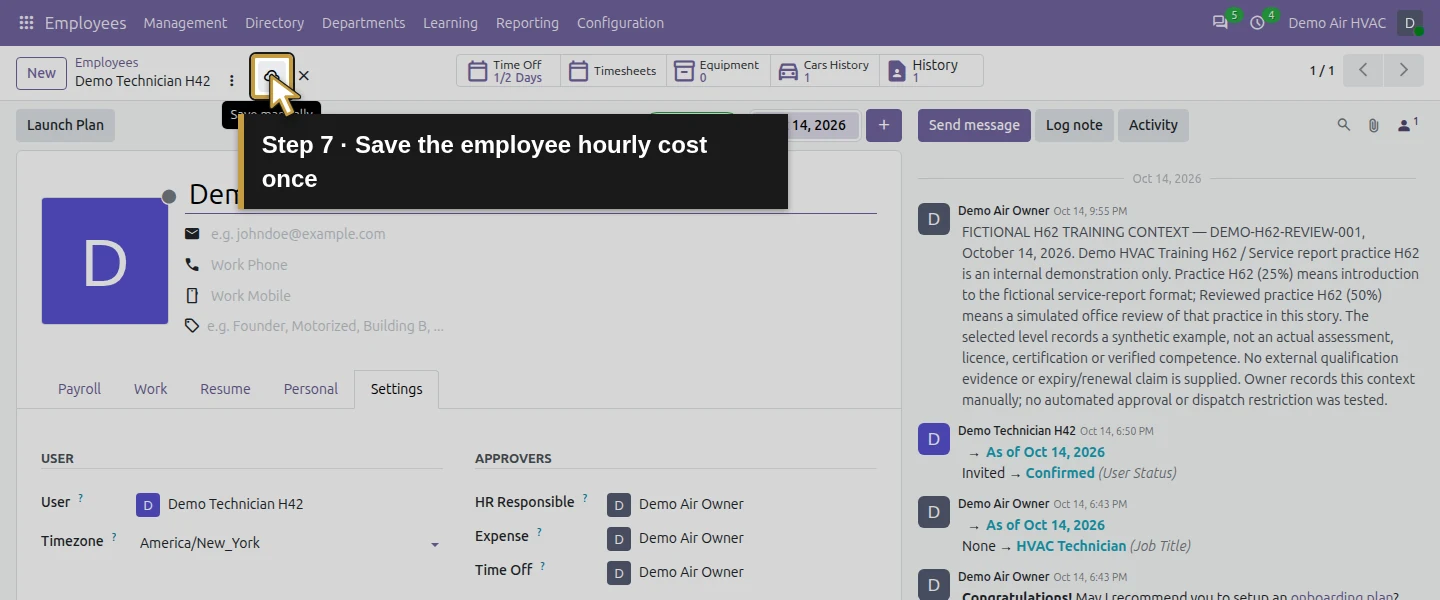Viewport: 1440px width, 600px height.
Task: Click the Work Phone field
Action: 540,265
